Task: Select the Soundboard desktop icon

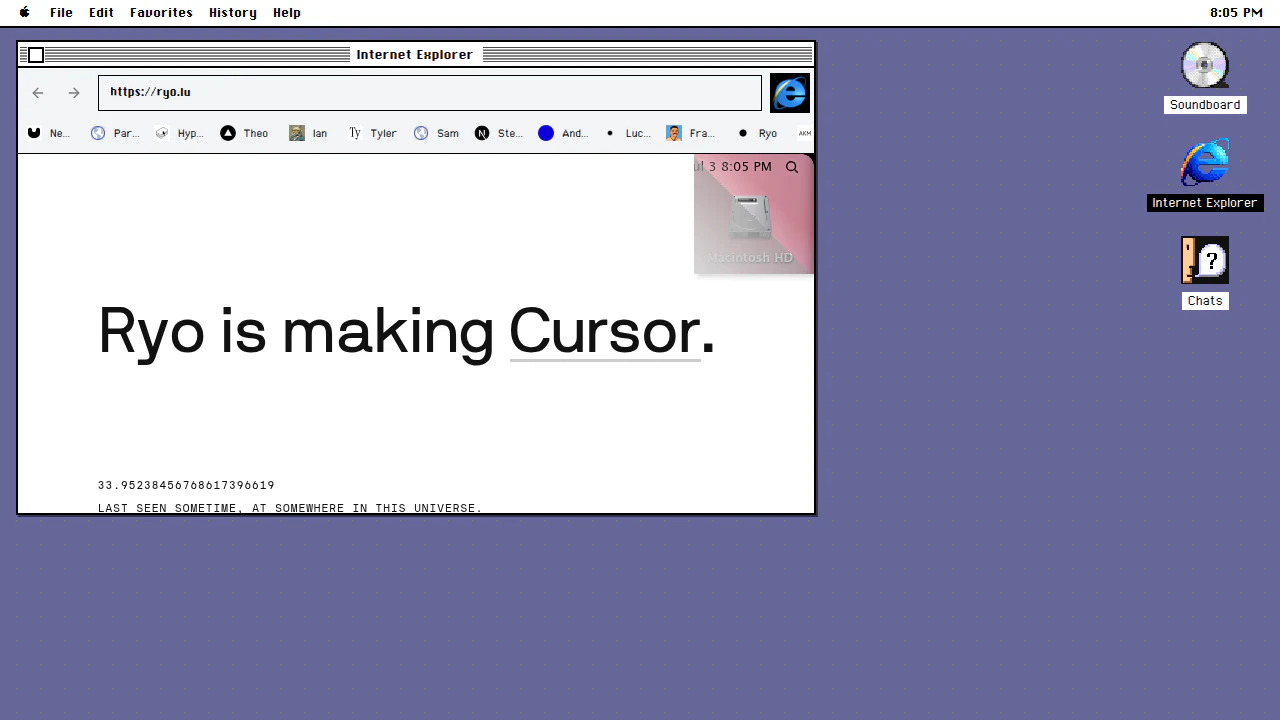Action: tap(1205, 77)
